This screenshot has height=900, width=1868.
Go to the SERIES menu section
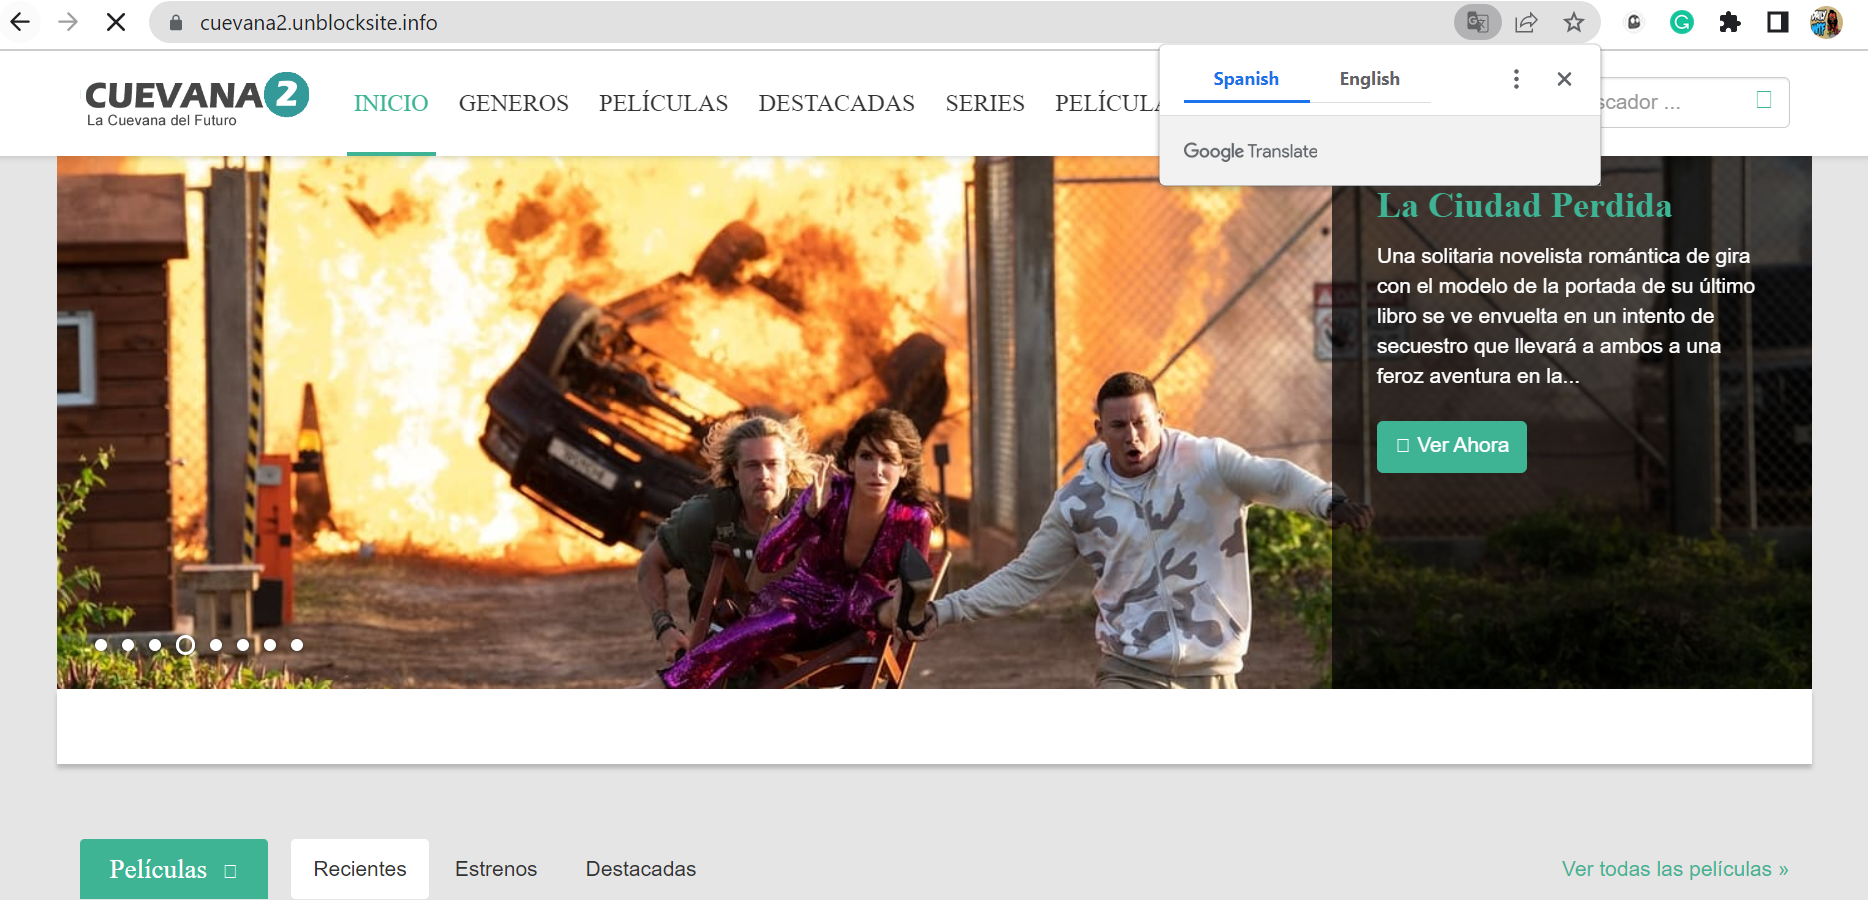(x=985, y=103)
